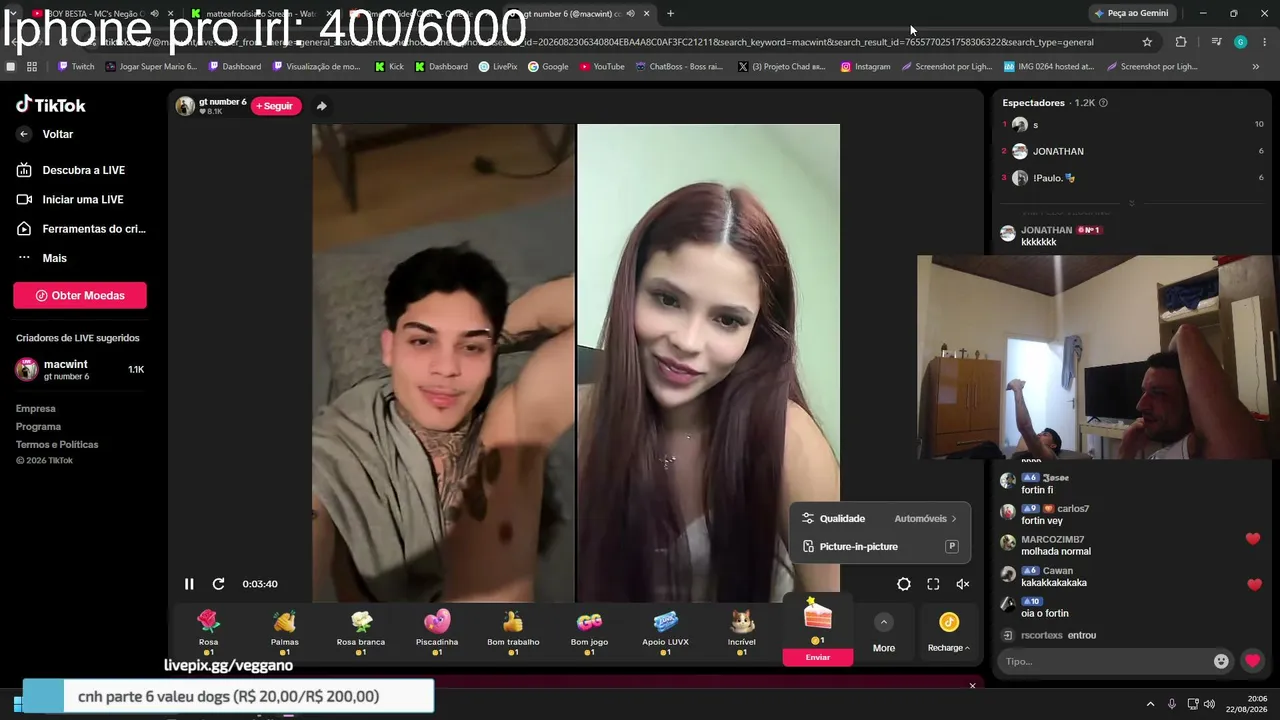Pause the live stream
Image resolution: width=1280 pixels, height=720 pixels.
tap(189, 584)
